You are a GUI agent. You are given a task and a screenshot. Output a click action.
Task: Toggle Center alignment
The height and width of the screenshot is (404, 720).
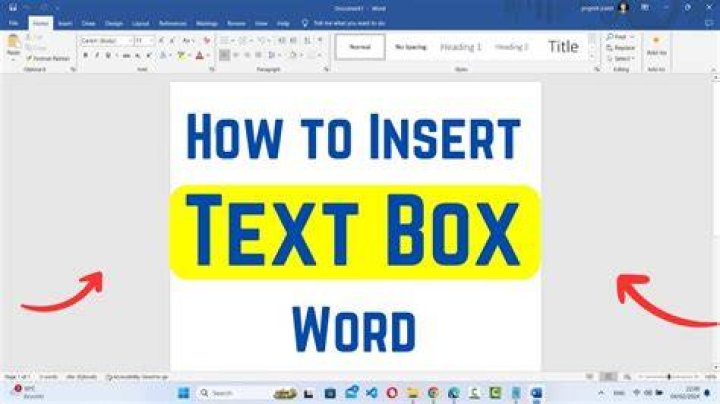click(236, 56)
